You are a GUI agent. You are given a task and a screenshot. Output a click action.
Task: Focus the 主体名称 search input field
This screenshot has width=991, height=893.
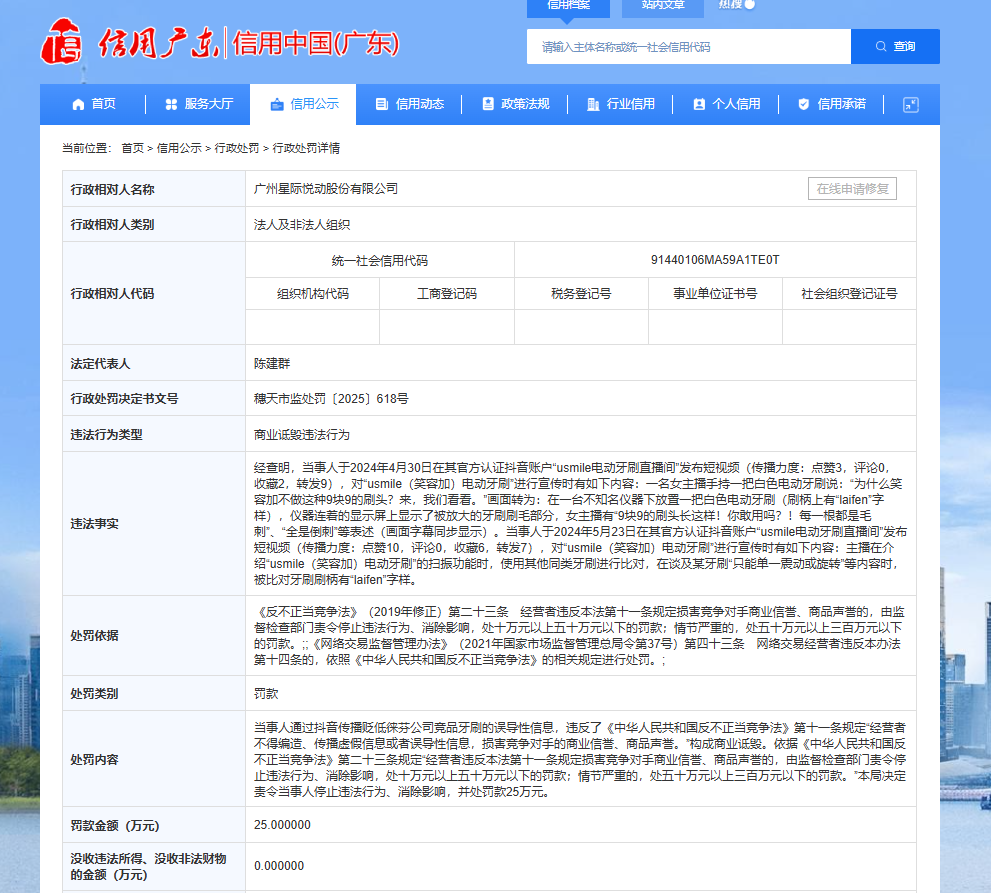point(689,47)
